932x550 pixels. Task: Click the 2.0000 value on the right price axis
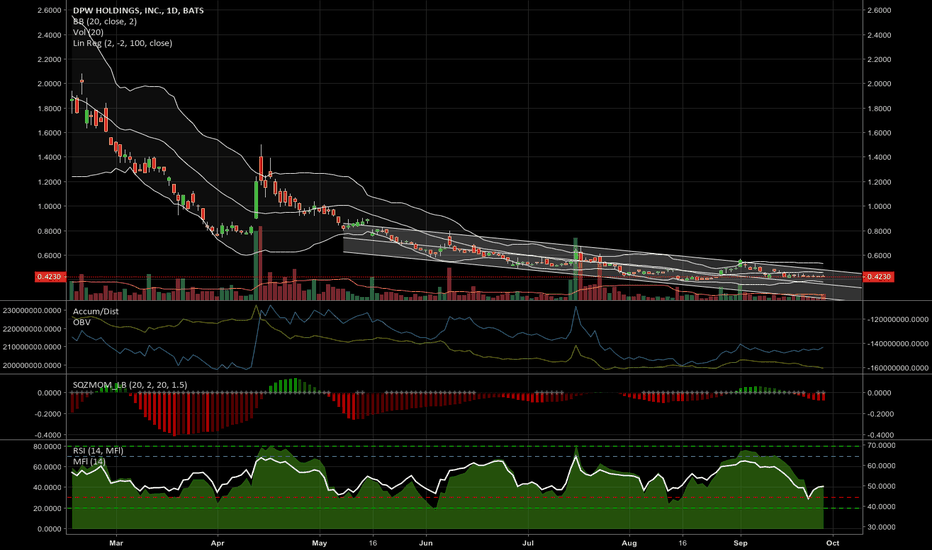coord(879,84)
